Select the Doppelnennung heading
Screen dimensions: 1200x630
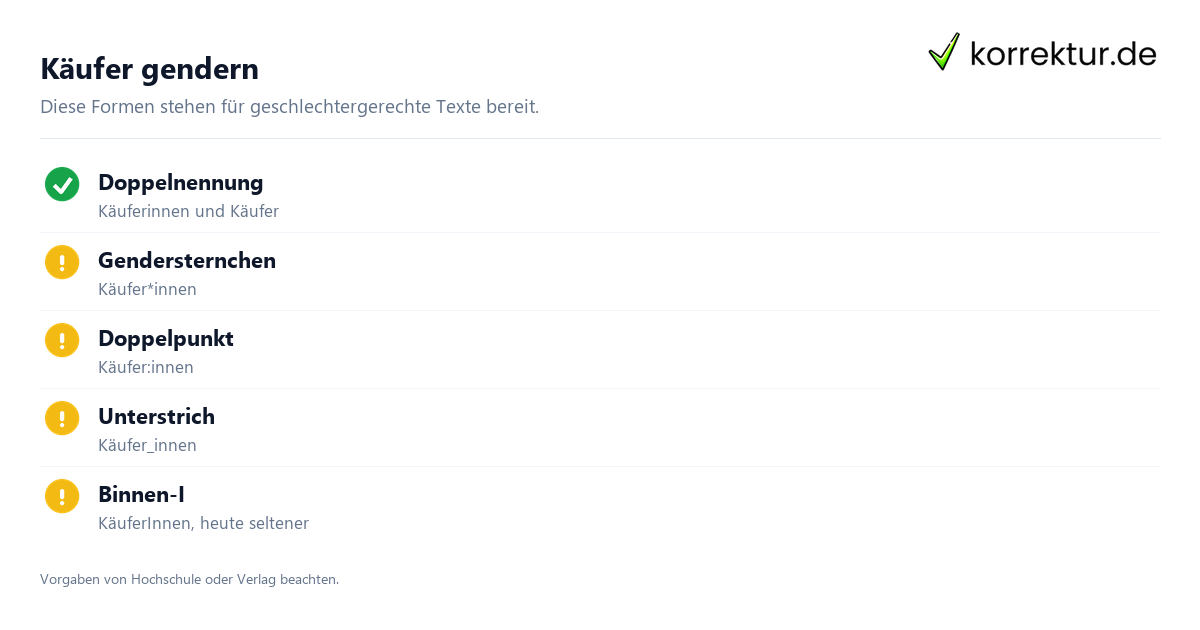181,183
